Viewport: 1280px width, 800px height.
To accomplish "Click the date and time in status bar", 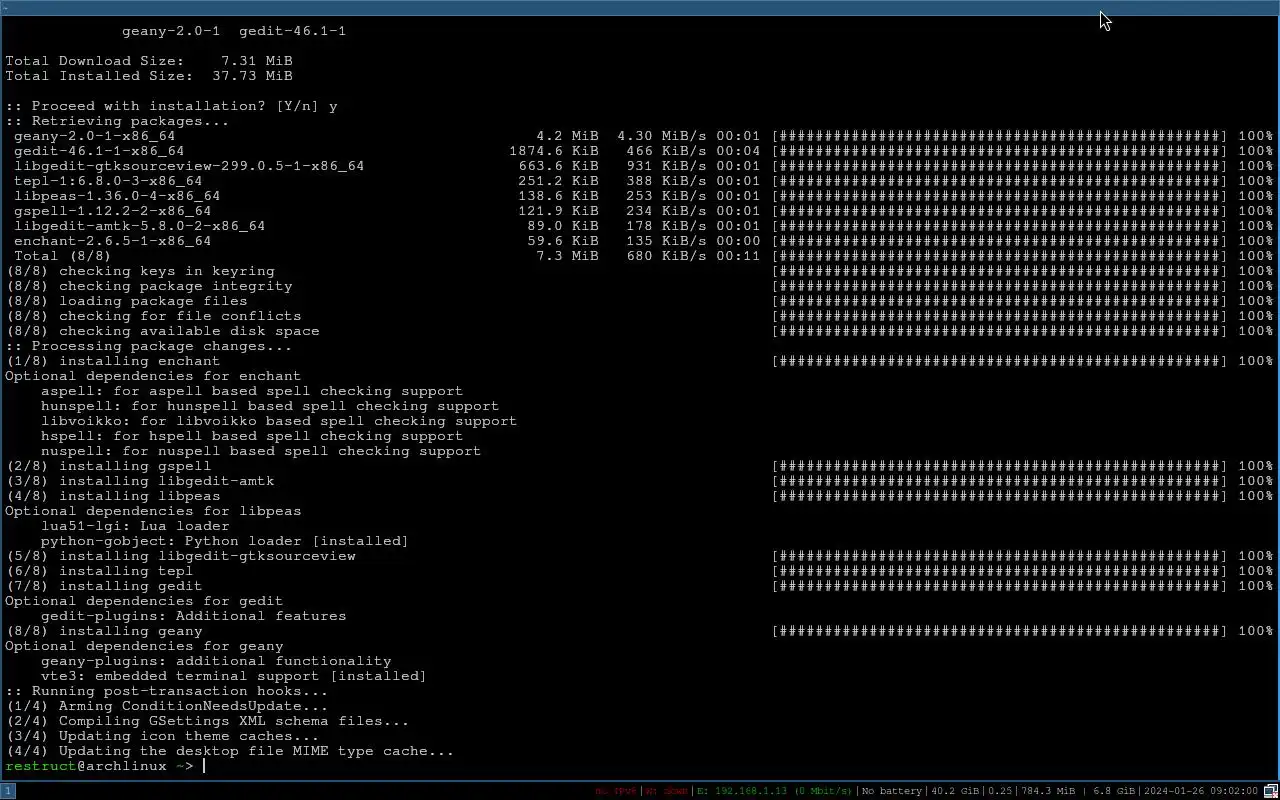I will tap(1202, 791).
